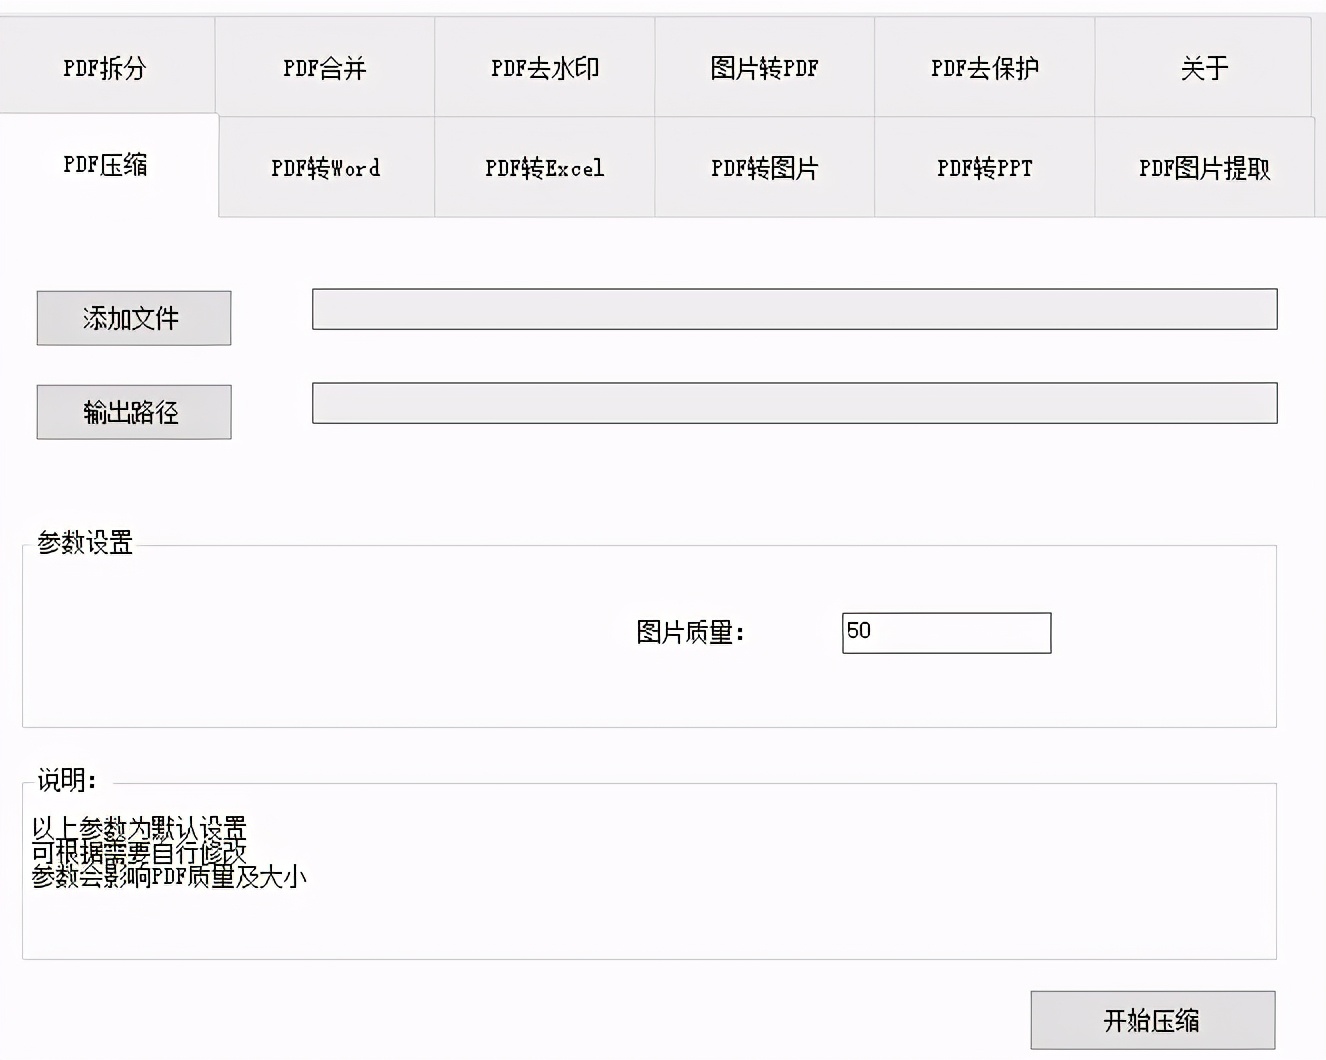Click the file path field beside 添加文件
The image size is (1326, 1060).
click(x=794, y=309)
